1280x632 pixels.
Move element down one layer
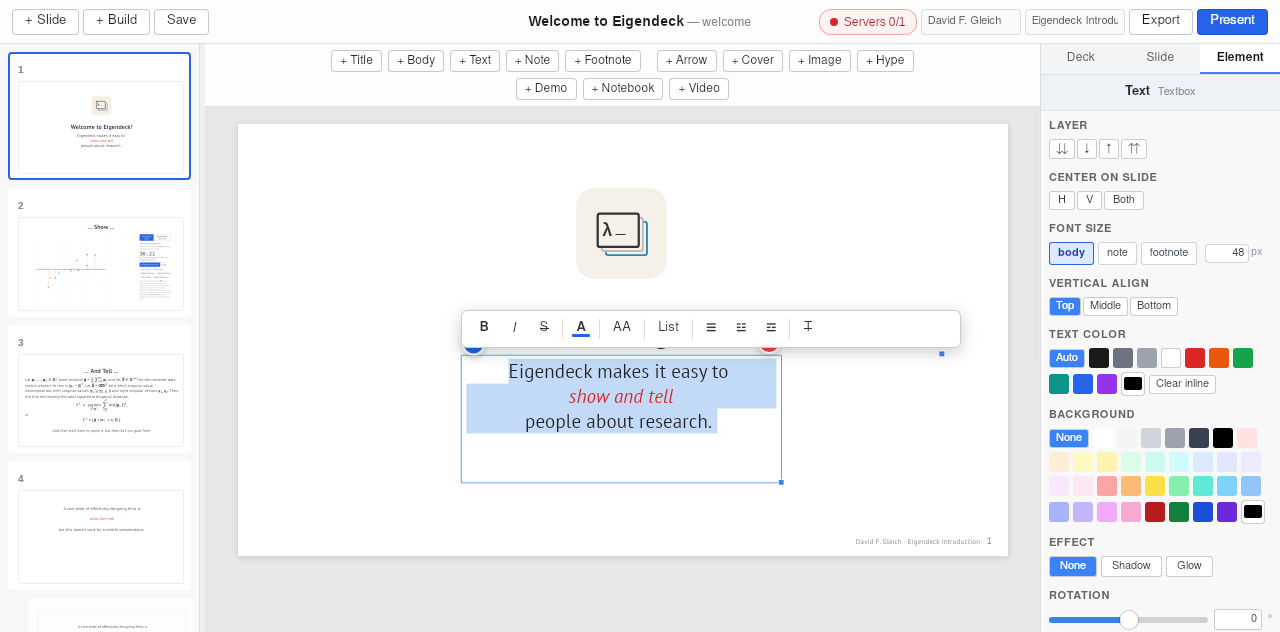pos(1087,149)
